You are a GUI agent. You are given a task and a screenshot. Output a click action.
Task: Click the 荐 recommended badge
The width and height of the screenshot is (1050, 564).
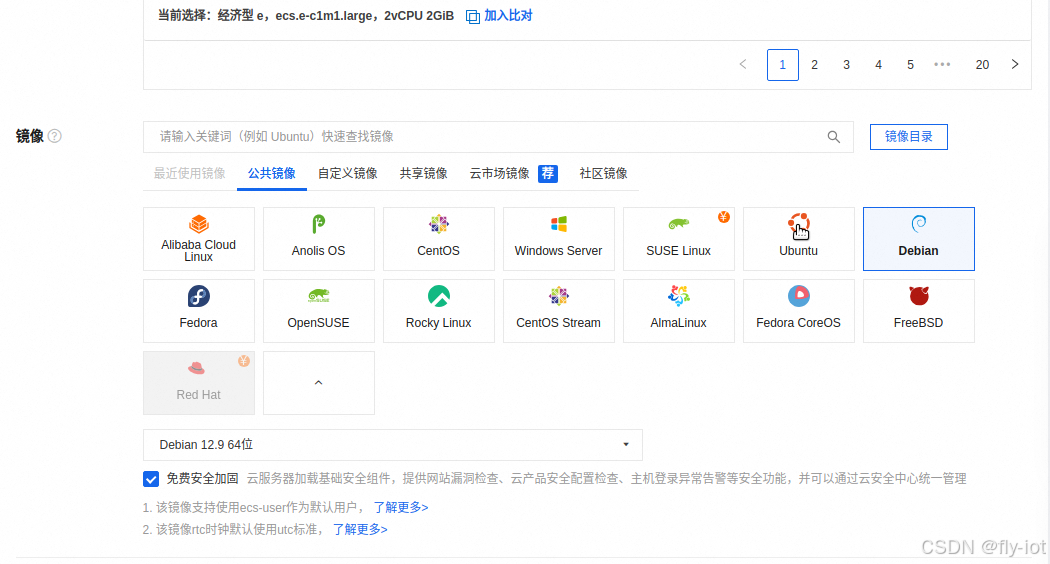tap(548, 173)
